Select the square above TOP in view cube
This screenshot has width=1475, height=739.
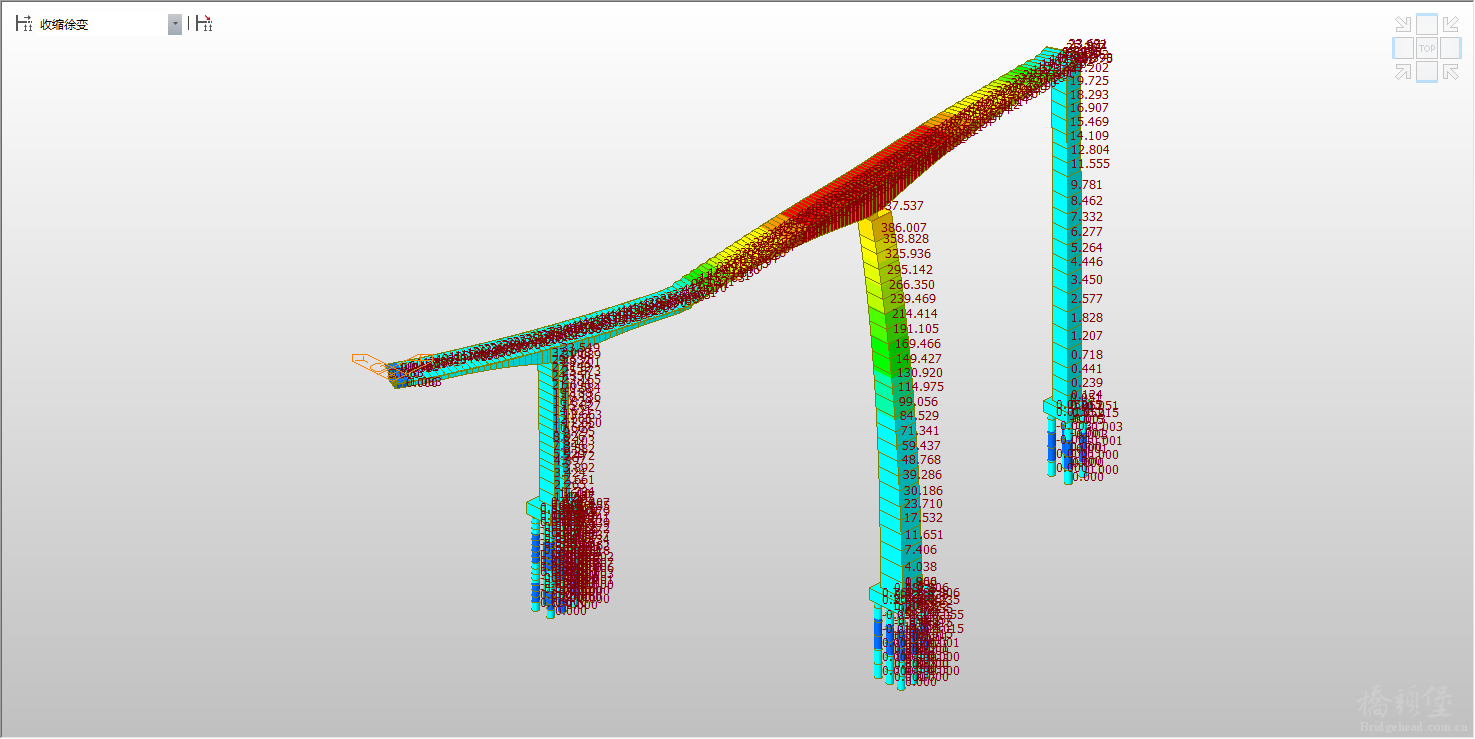pos(1427,24)
